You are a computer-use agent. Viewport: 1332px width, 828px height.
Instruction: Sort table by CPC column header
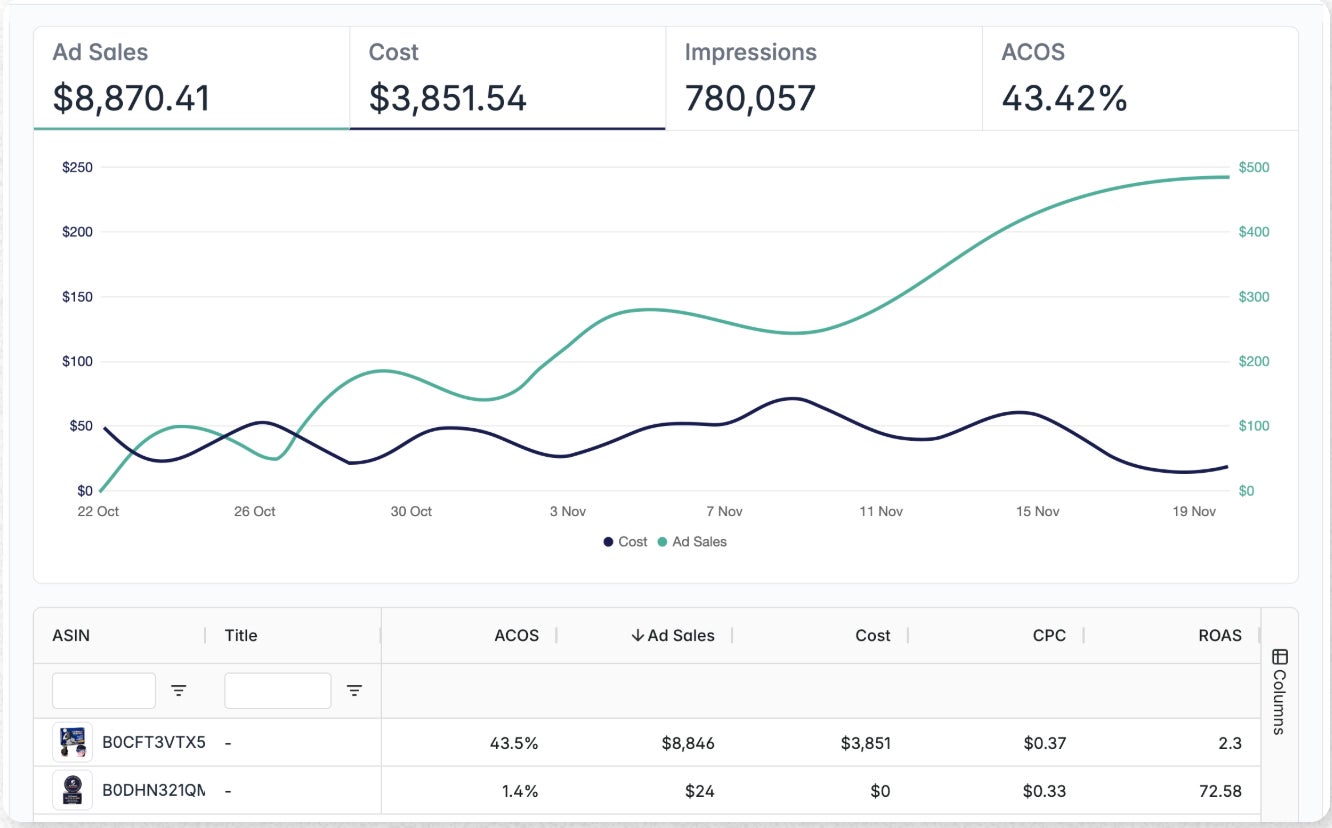(x=1049, y=635)
